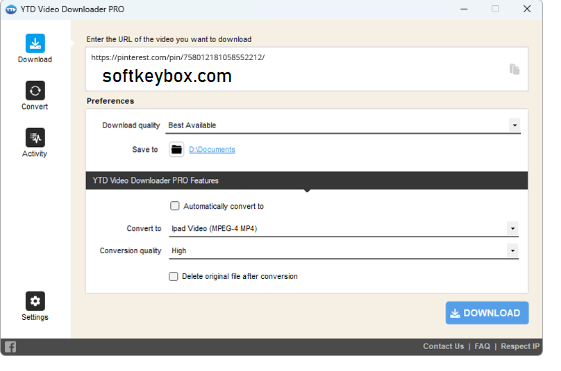Open the FAQ link in footer

pyautogui.click(x=482, y=346)
